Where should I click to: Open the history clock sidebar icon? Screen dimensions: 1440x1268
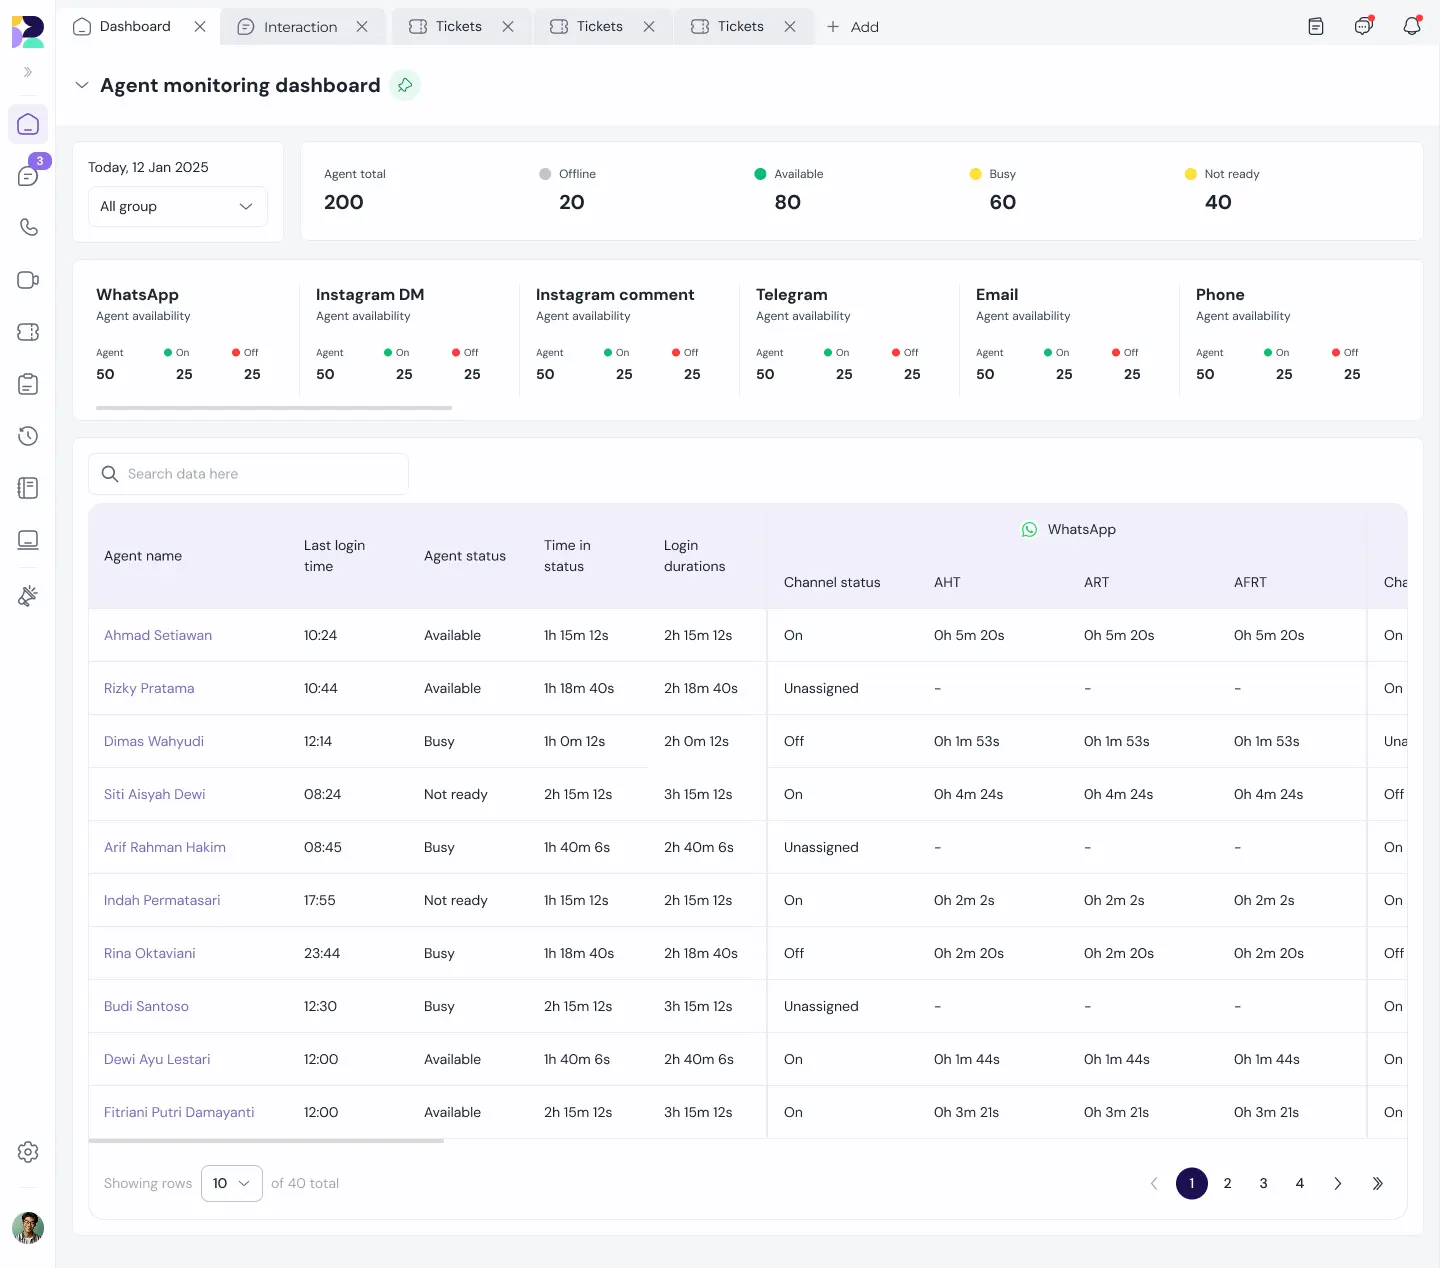tap(28, 436)
